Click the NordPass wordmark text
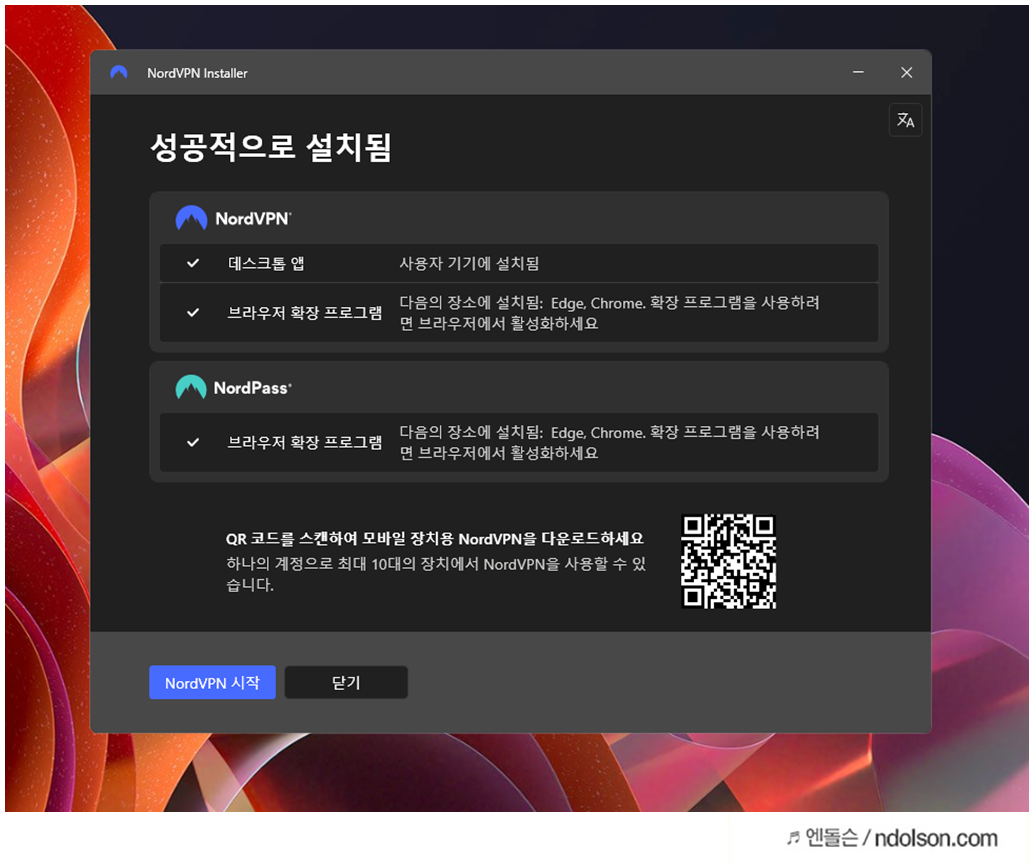1034x864 pixels. [x=253, y=388]
